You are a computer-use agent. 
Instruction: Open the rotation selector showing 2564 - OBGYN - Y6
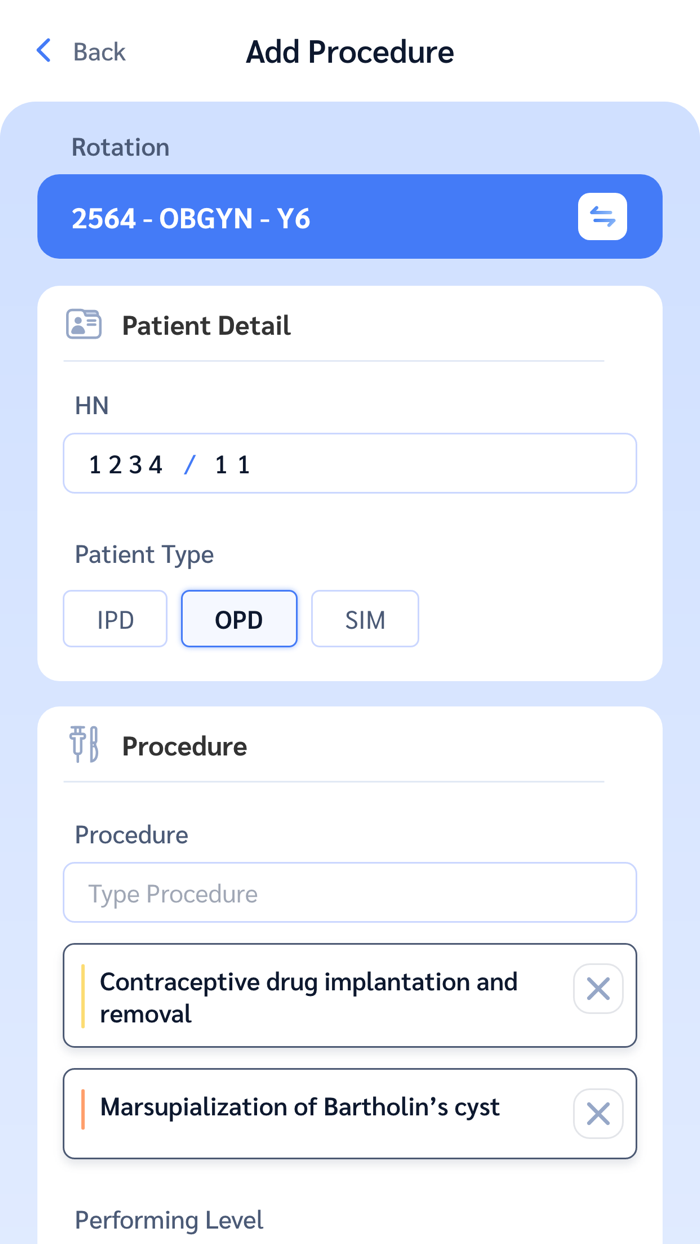(300, 216)
